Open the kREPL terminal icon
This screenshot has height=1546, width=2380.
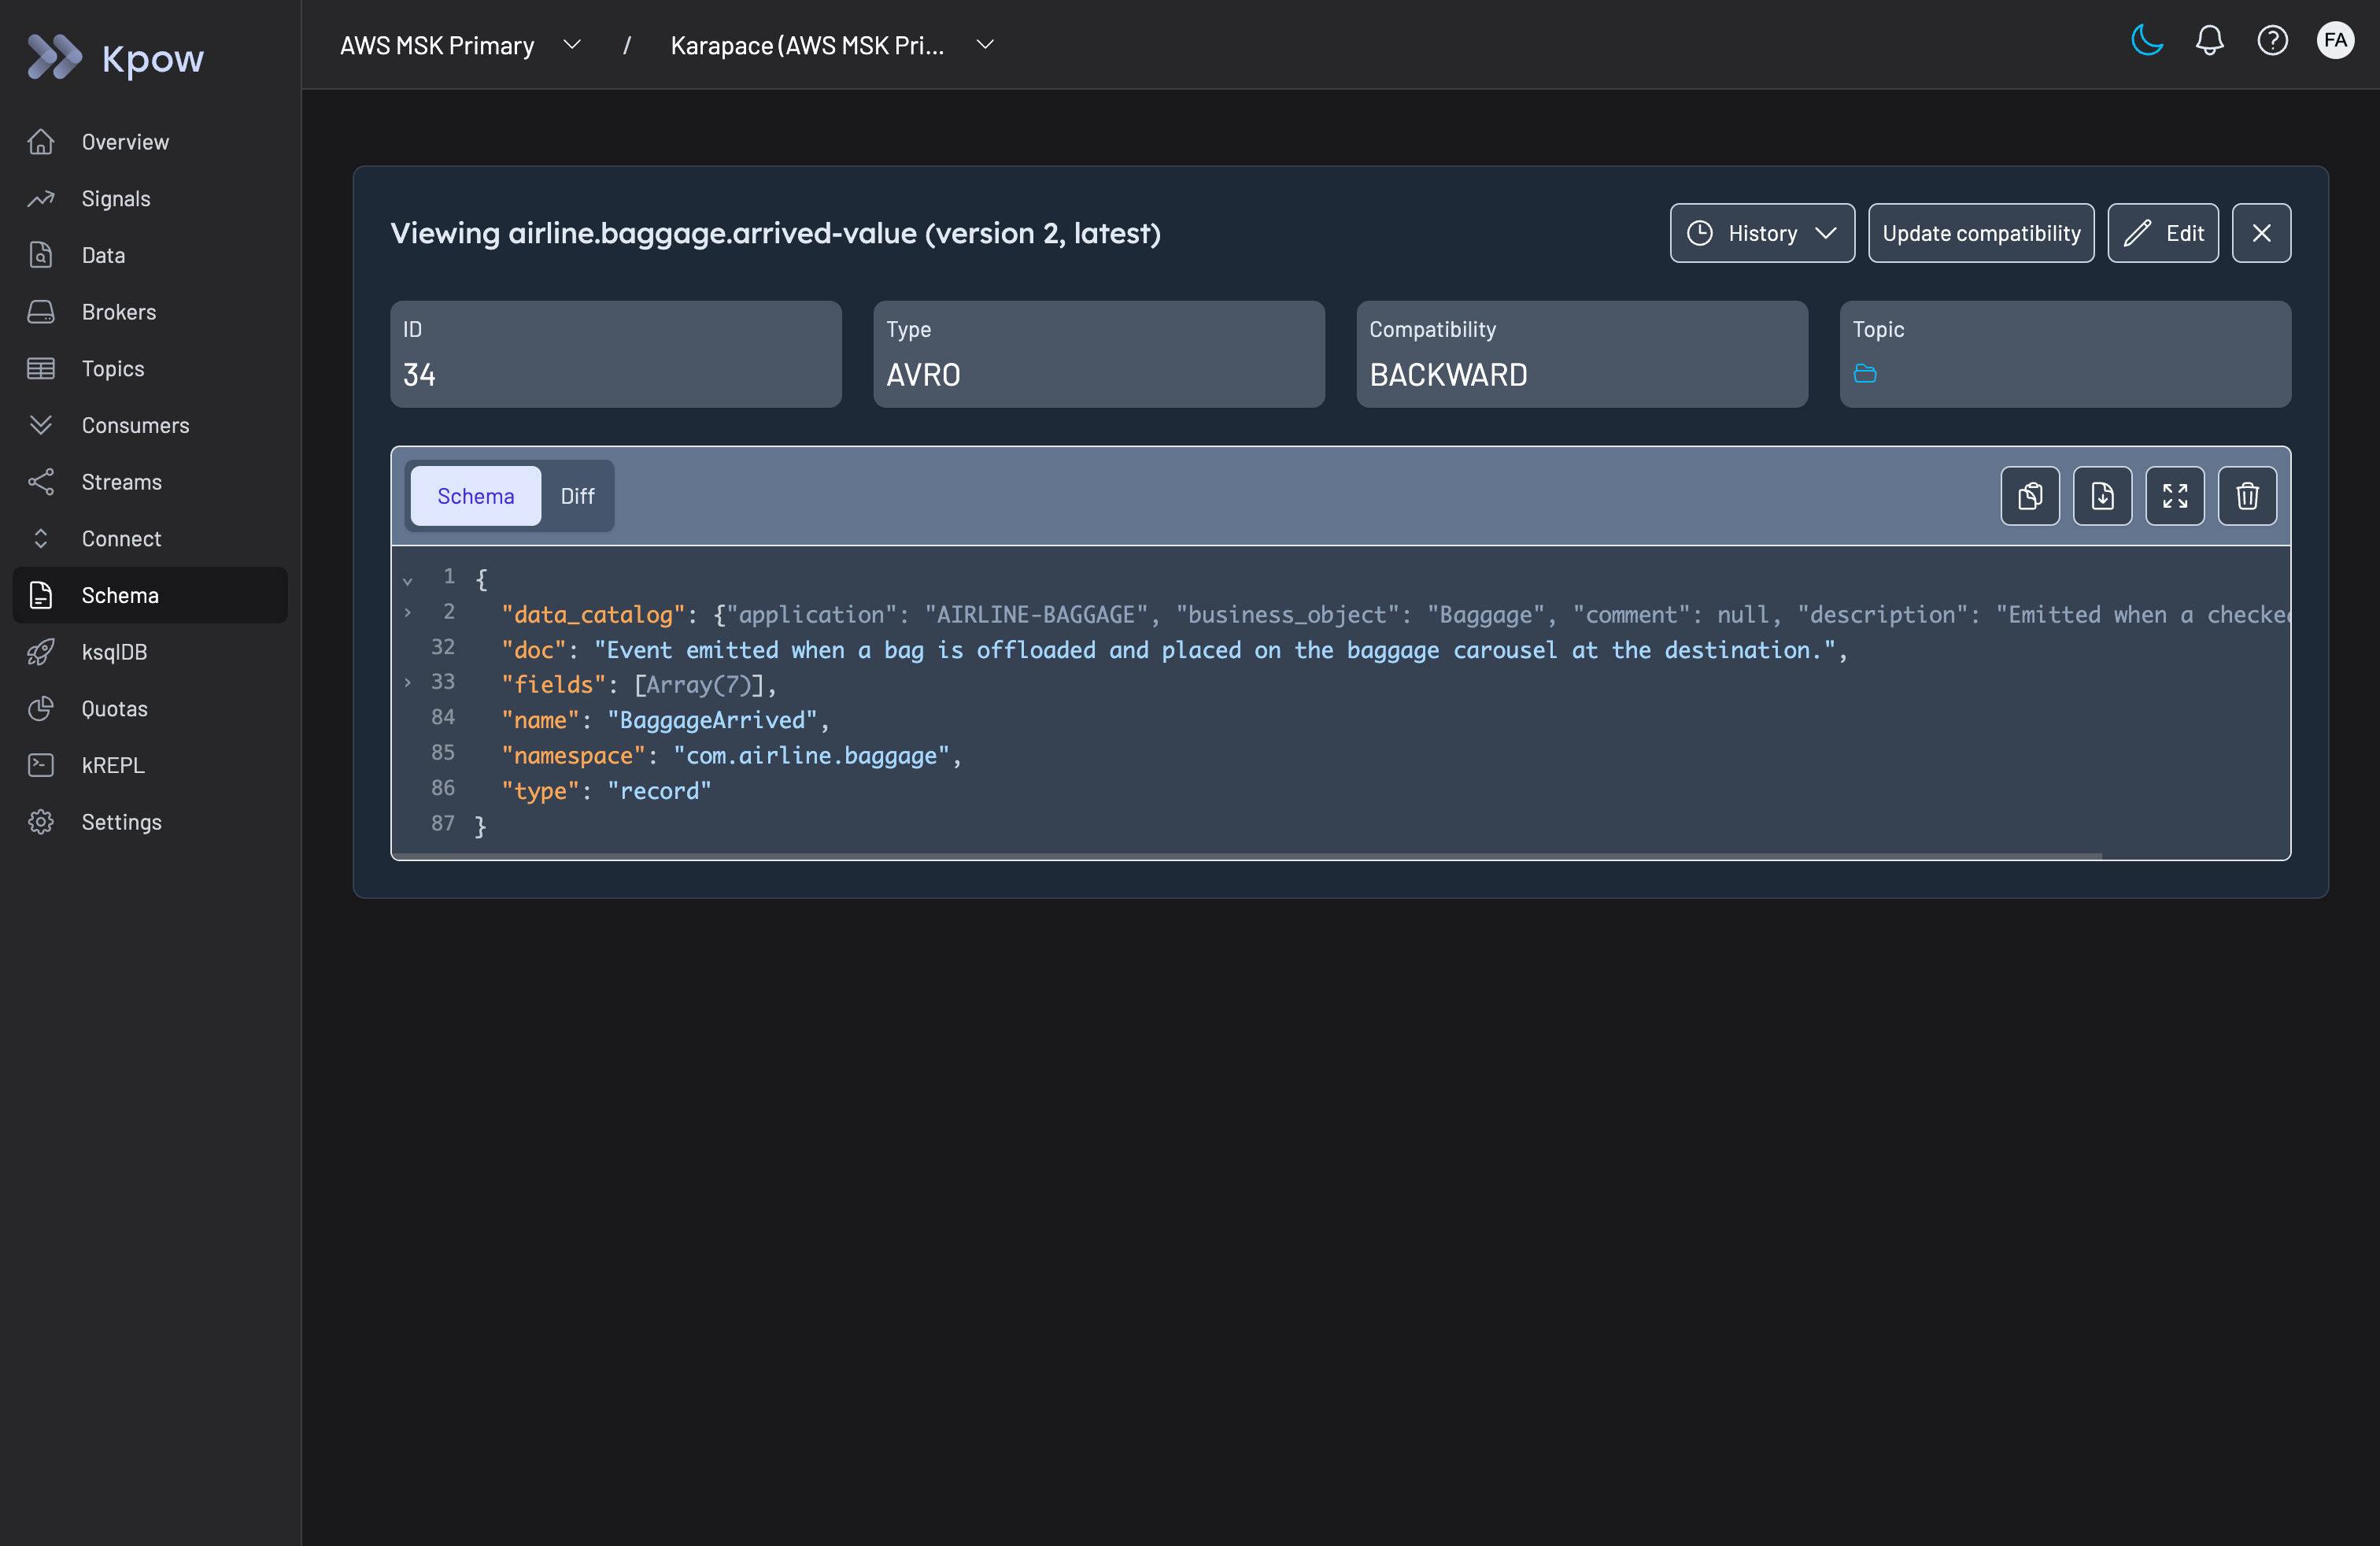pyautogui.click(x=41, y=765)
